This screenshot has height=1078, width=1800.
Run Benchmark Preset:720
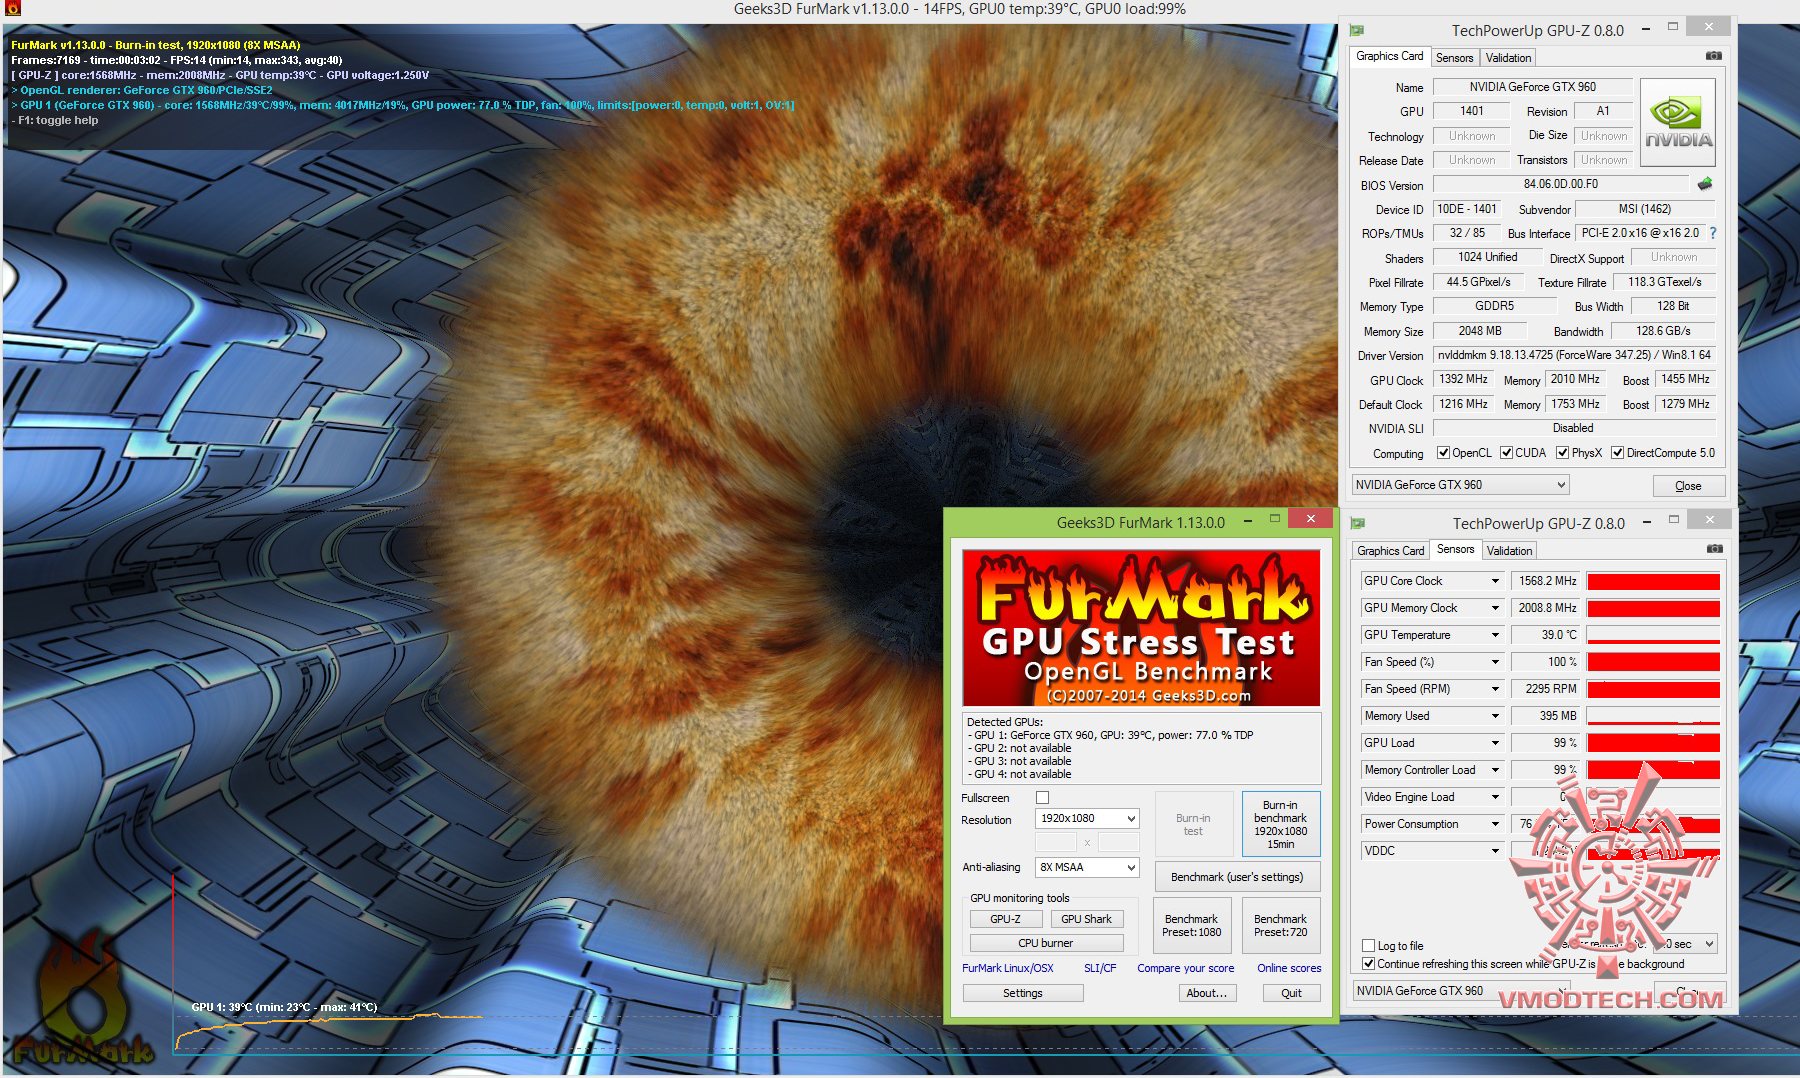[1281, 925]
